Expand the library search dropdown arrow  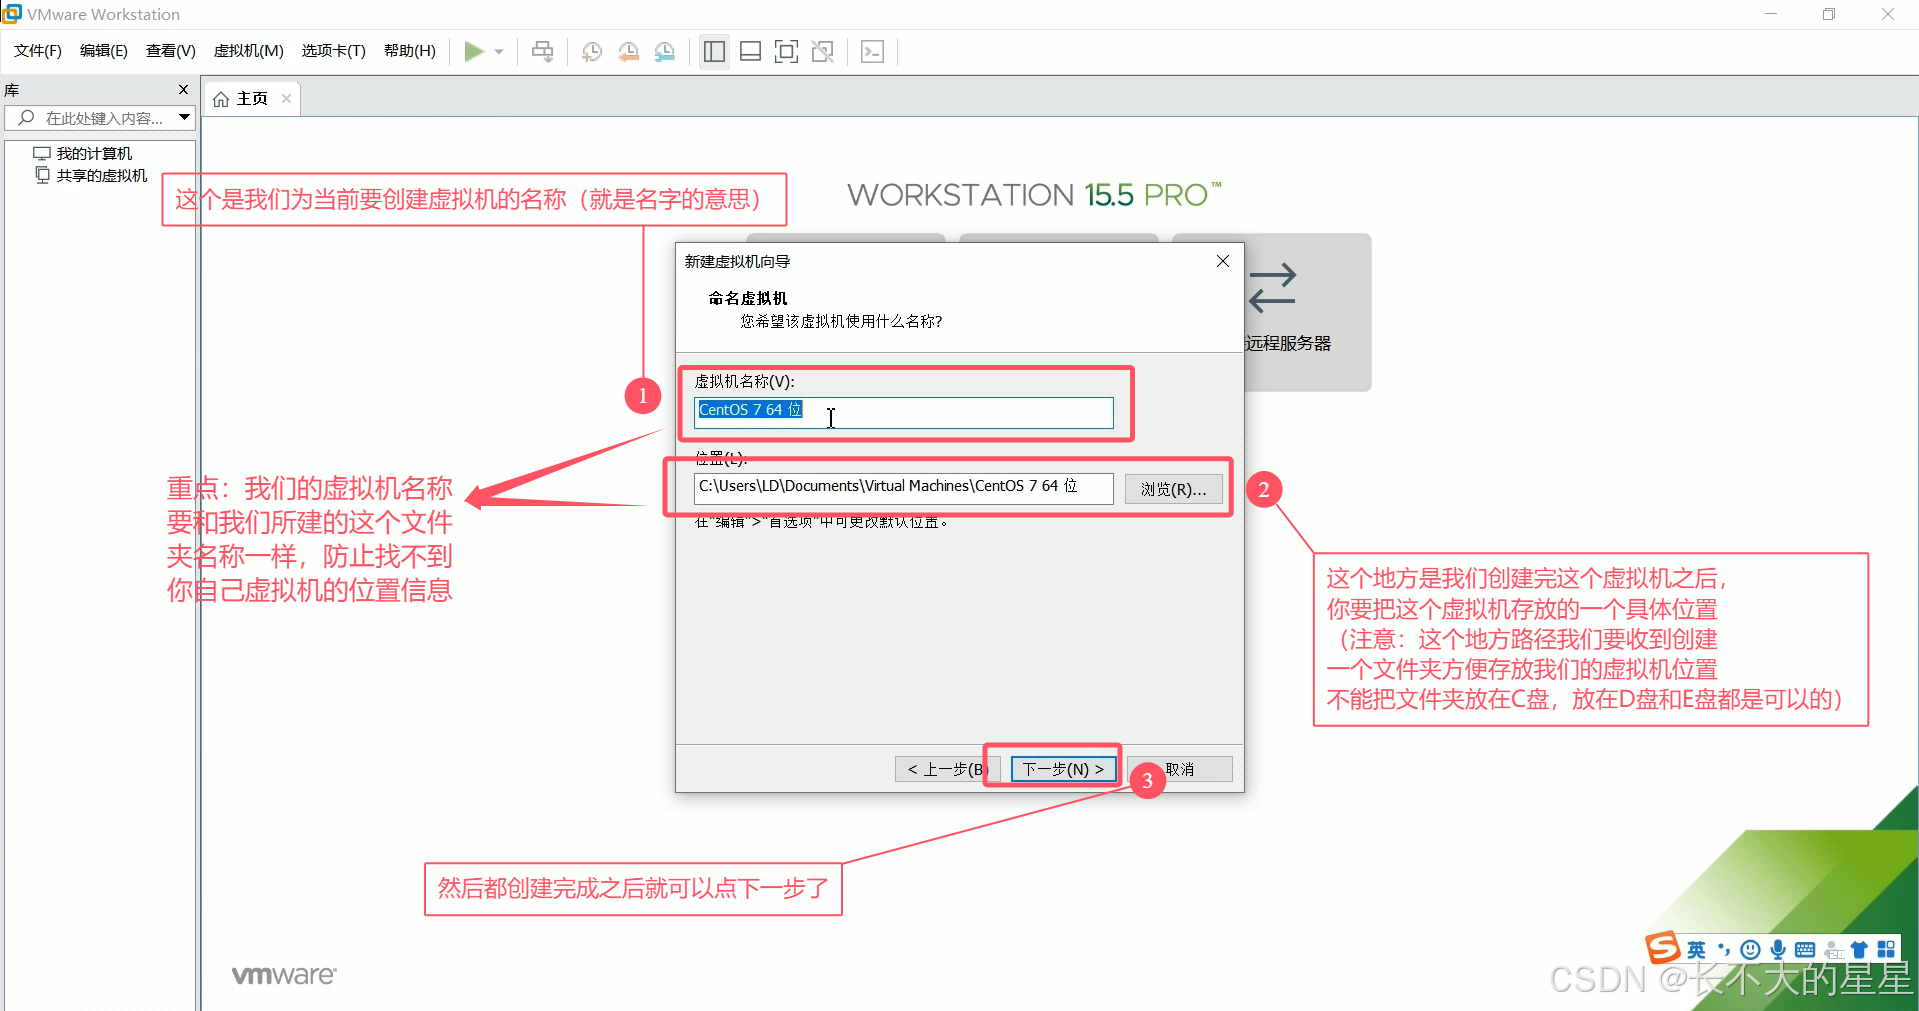(x=184, y=118)
